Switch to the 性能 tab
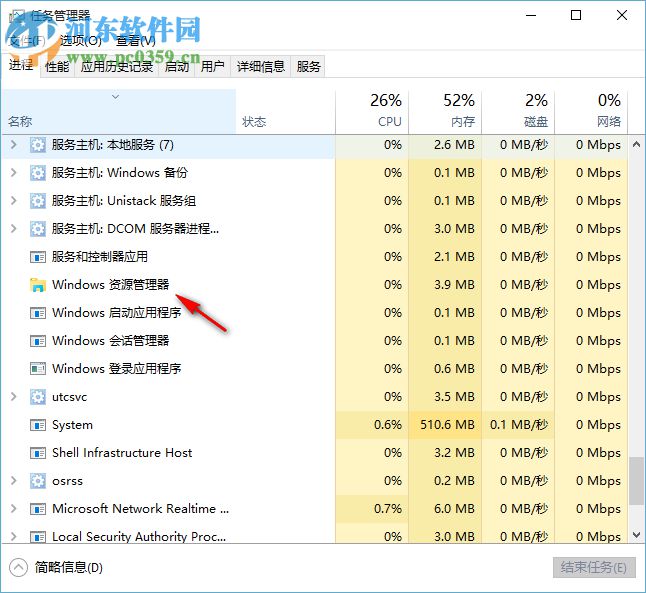This screenshot has height=593, width=646. [x=57, y=67]
